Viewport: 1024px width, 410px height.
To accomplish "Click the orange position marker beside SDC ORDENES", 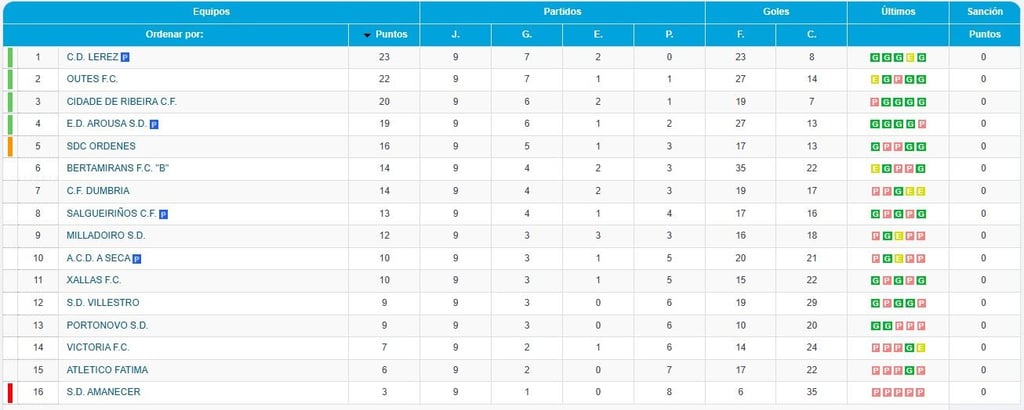I will click(x=10, y=146).
